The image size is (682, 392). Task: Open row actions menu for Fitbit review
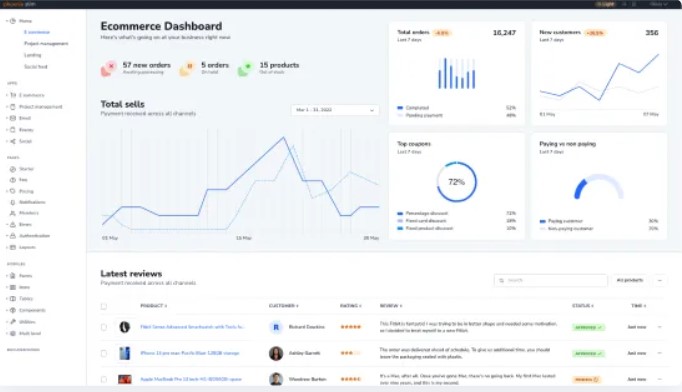(x=660, y=327)
